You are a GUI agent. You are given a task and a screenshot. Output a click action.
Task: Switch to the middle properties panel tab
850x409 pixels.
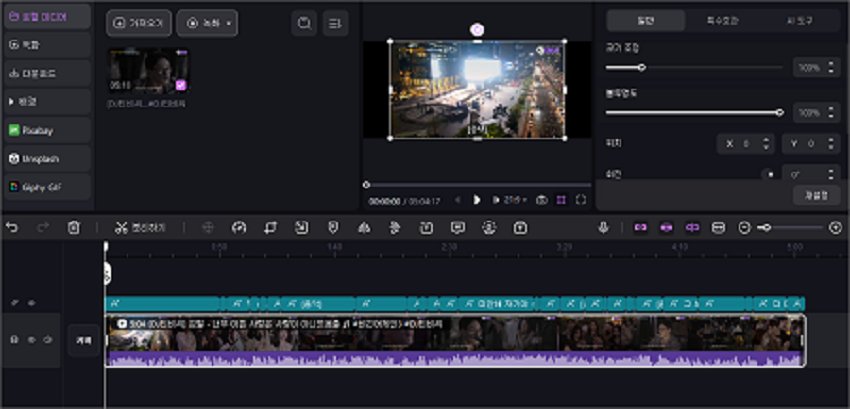[724, 21]
